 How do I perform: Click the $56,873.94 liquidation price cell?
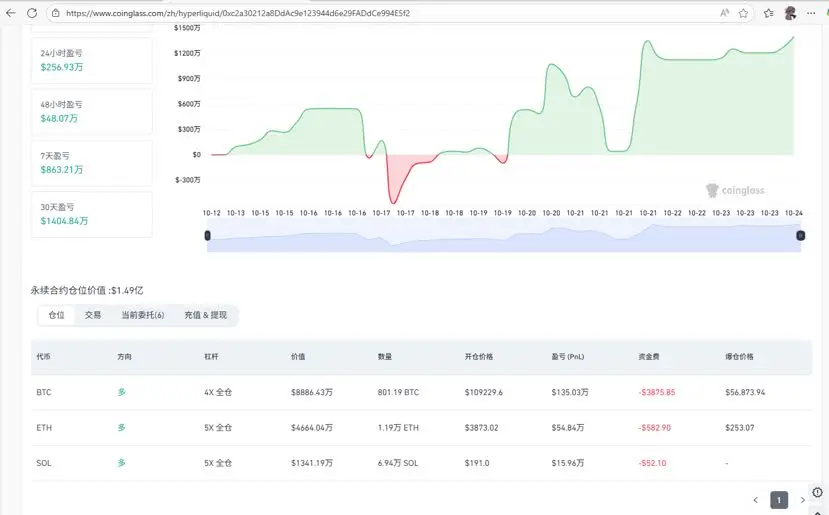point(745,392)
